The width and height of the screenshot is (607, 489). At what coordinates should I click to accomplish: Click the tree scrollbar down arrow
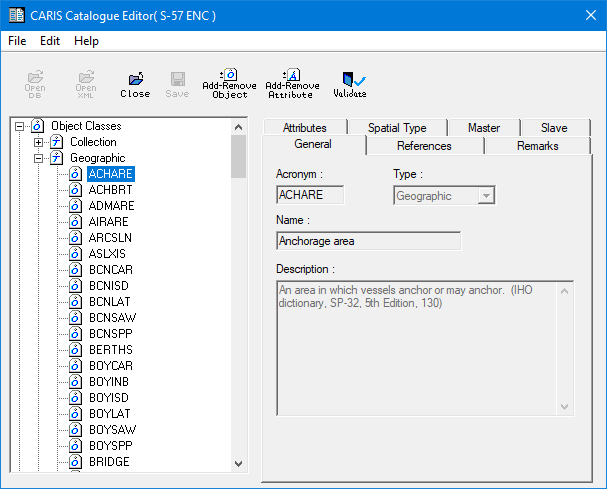click(238, 464)
